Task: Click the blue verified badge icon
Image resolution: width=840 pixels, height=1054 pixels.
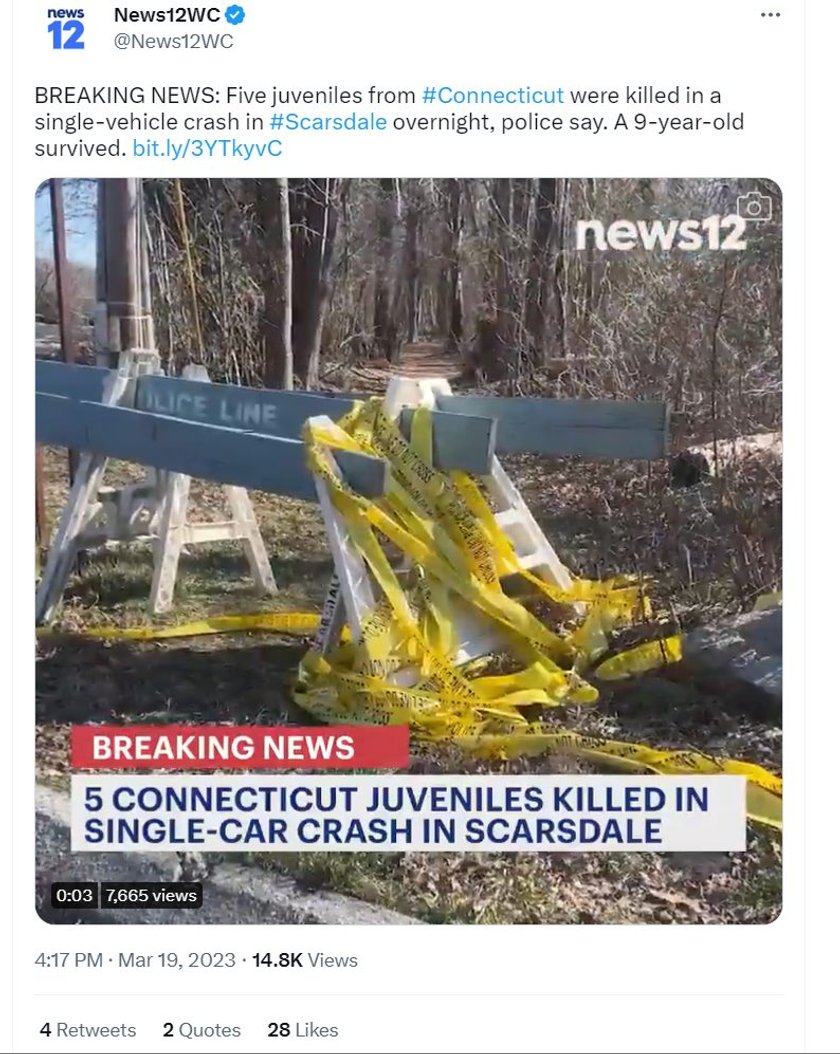Action: click(x=235, y=14)
